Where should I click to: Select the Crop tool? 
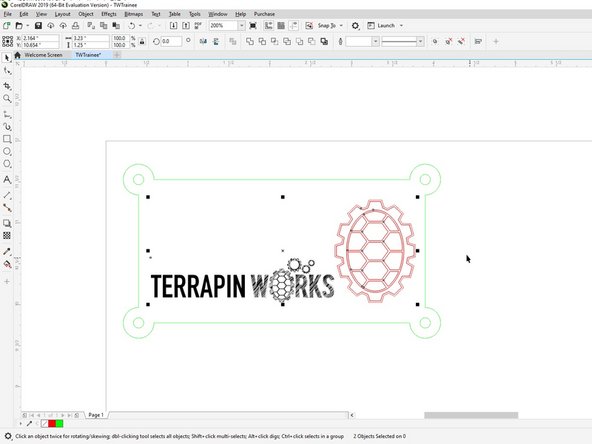pos(7,86)
